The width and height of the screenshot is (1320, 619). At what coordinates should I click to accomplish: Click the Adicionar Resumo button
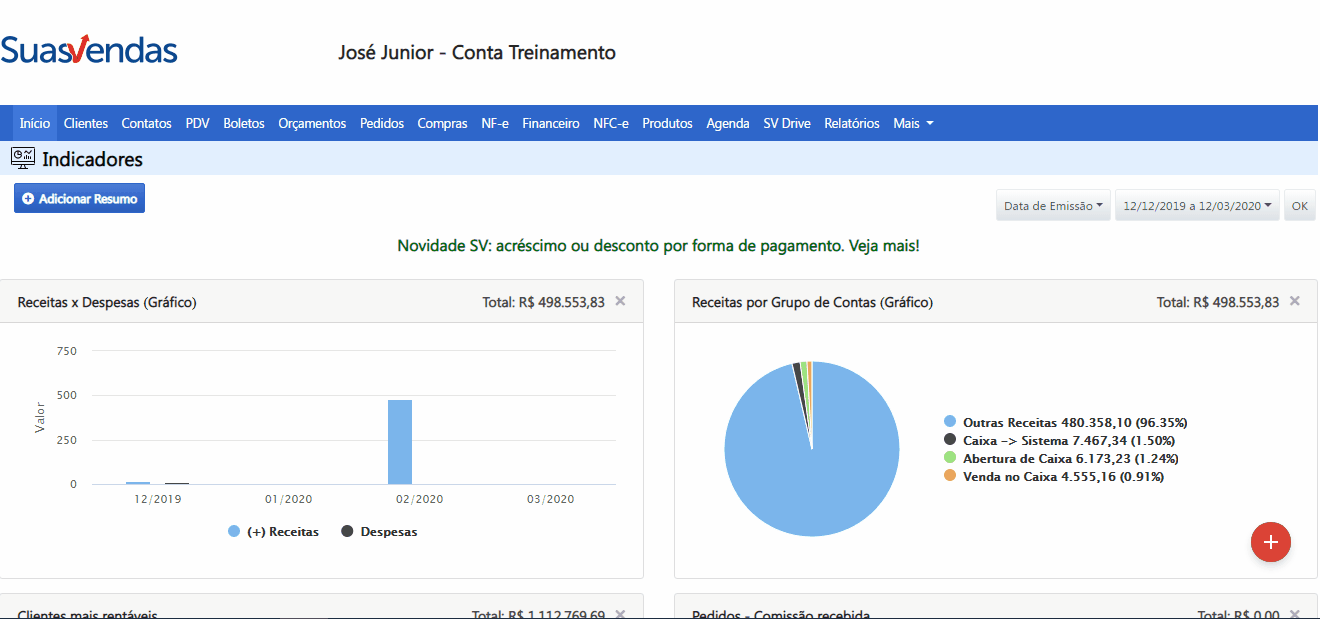click(79, 198)
